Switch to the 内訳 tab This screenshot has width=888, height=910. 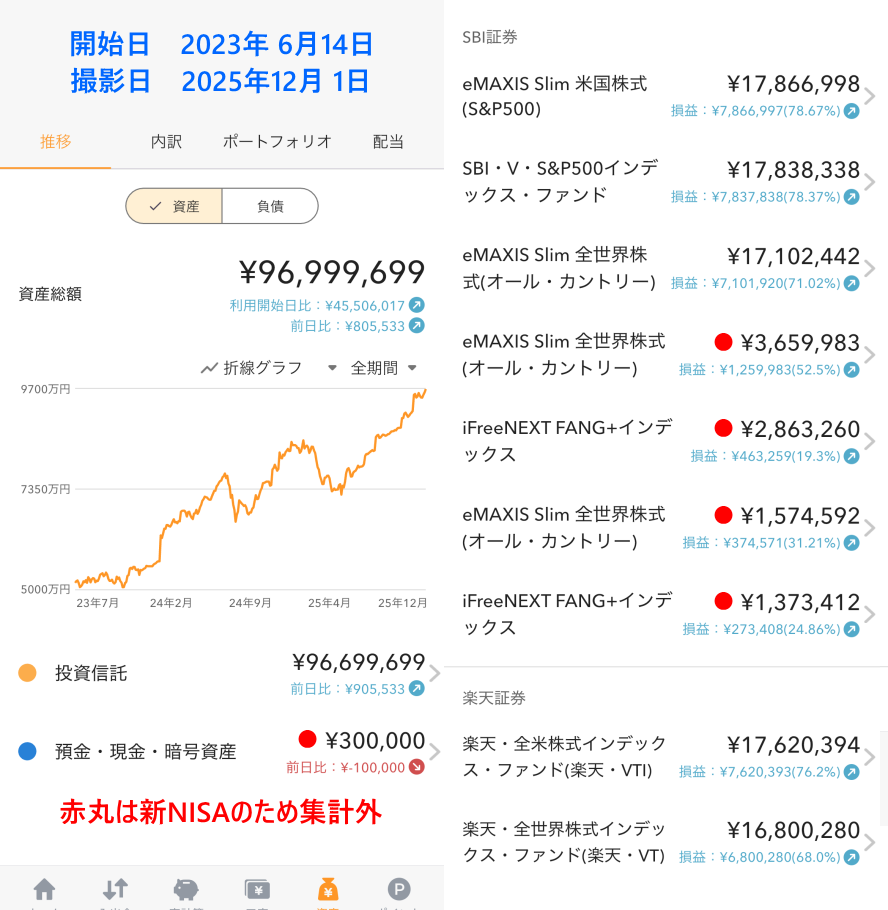166,142
